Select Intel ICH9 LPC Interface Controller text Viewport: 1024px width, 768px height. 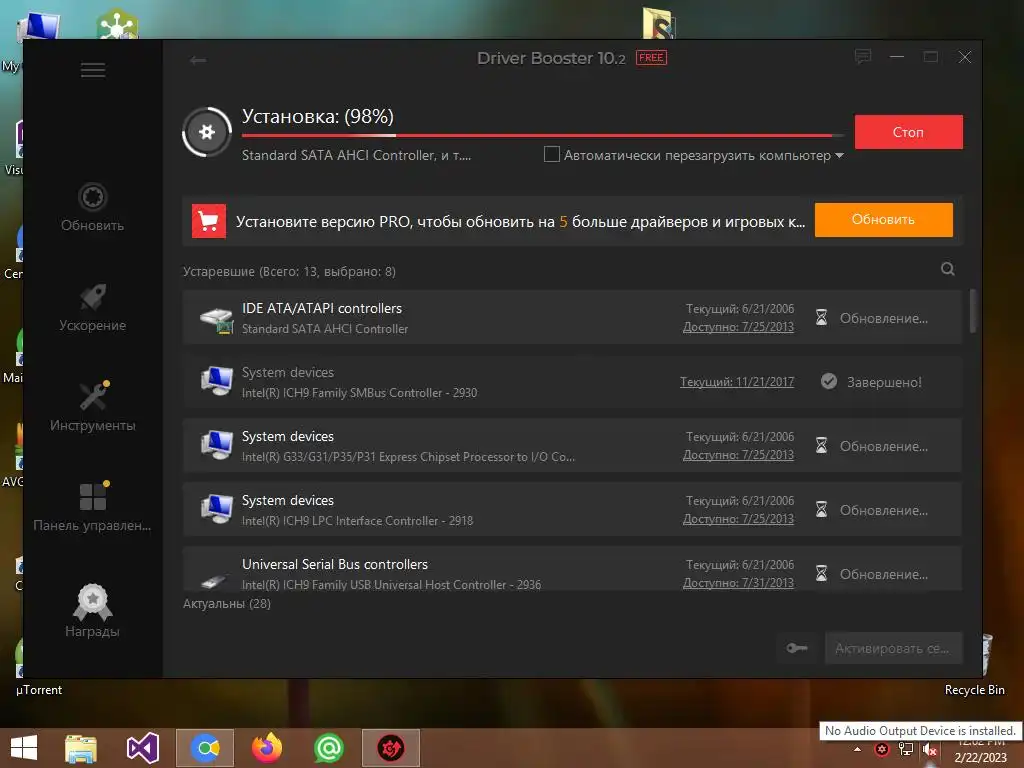tap(357, 520)
